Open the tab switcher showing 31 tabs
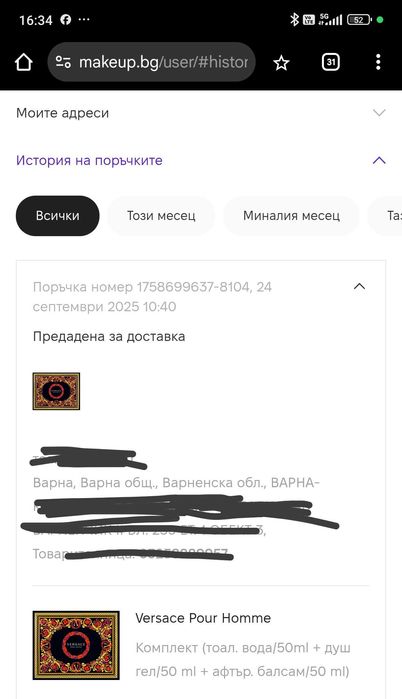 point(331,62)
